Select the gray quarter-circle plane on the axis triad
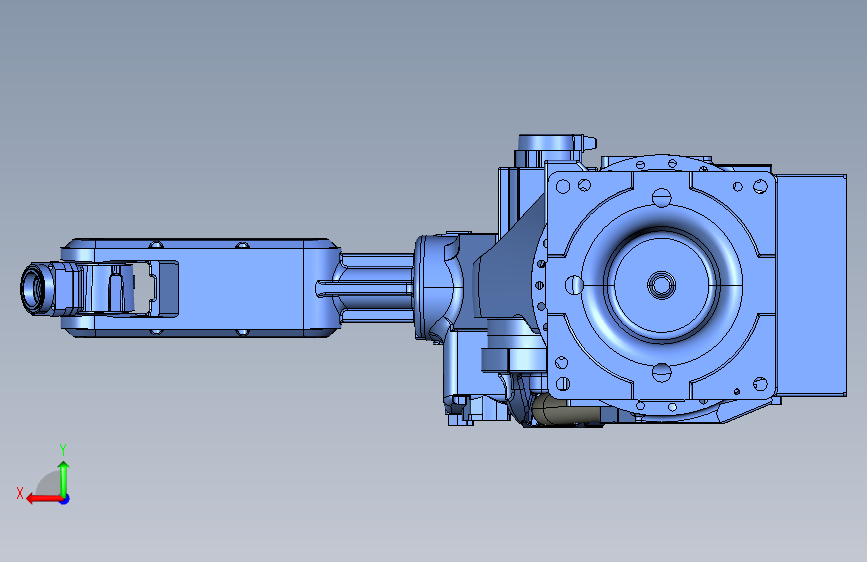The width and height of the screenshot is (867, 562). coord(48,483)
